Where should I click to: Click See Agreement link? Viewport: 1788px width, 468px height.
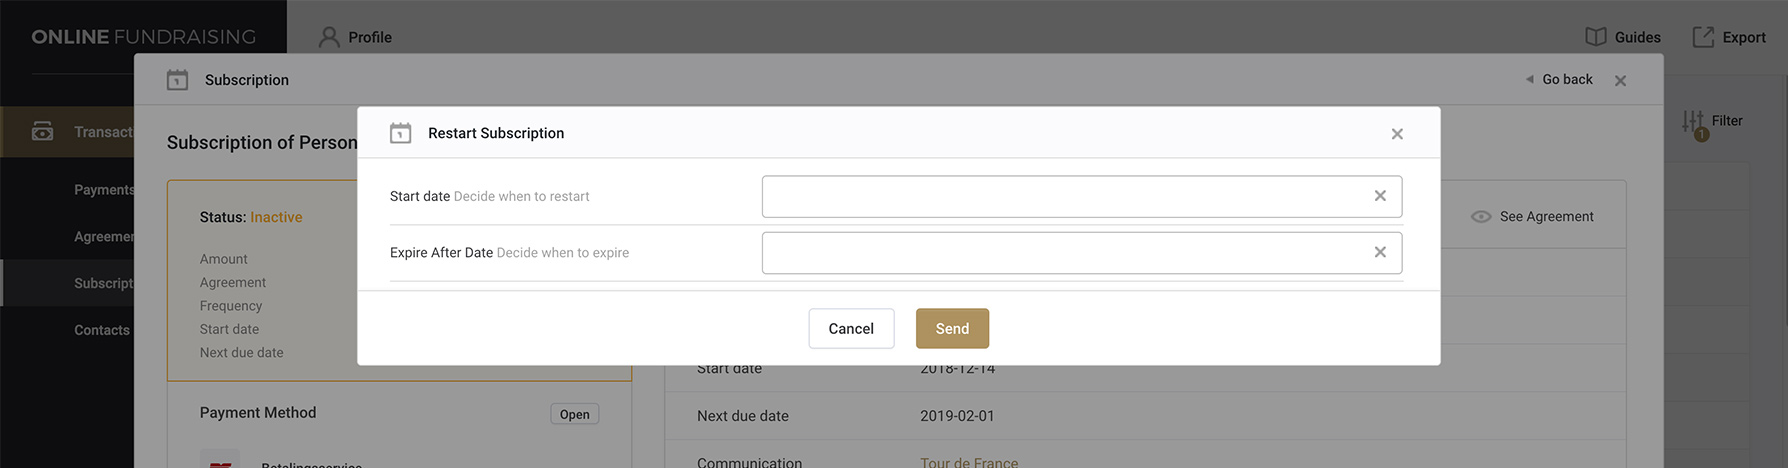pos(1546,216)
